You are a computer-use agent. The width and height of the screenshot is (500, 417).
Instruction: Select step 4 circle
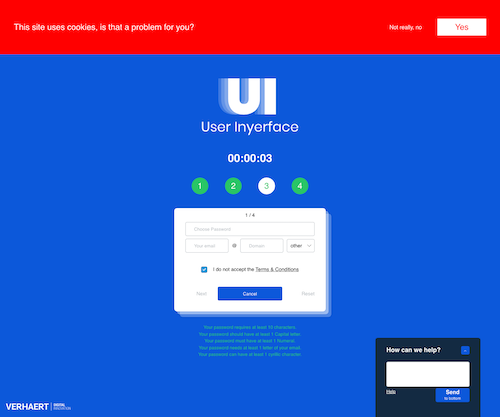(x=300, y=186)
